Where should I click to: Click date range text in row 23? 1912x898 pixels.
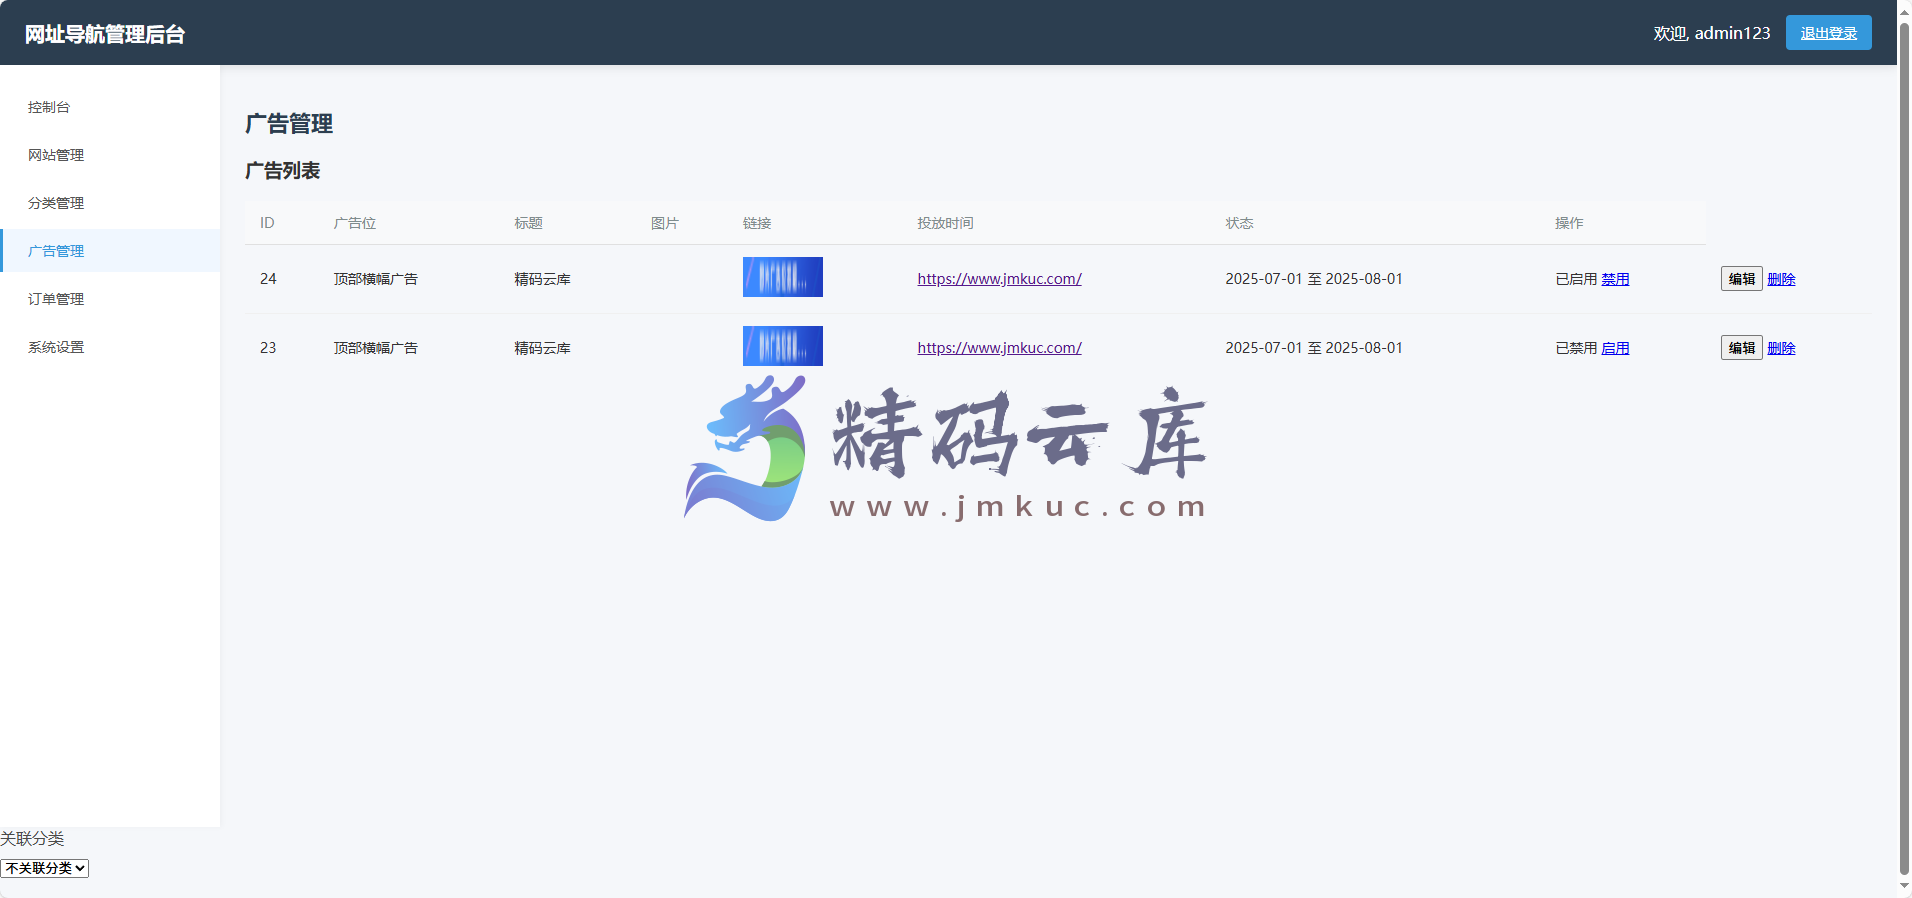point(1314,348)
